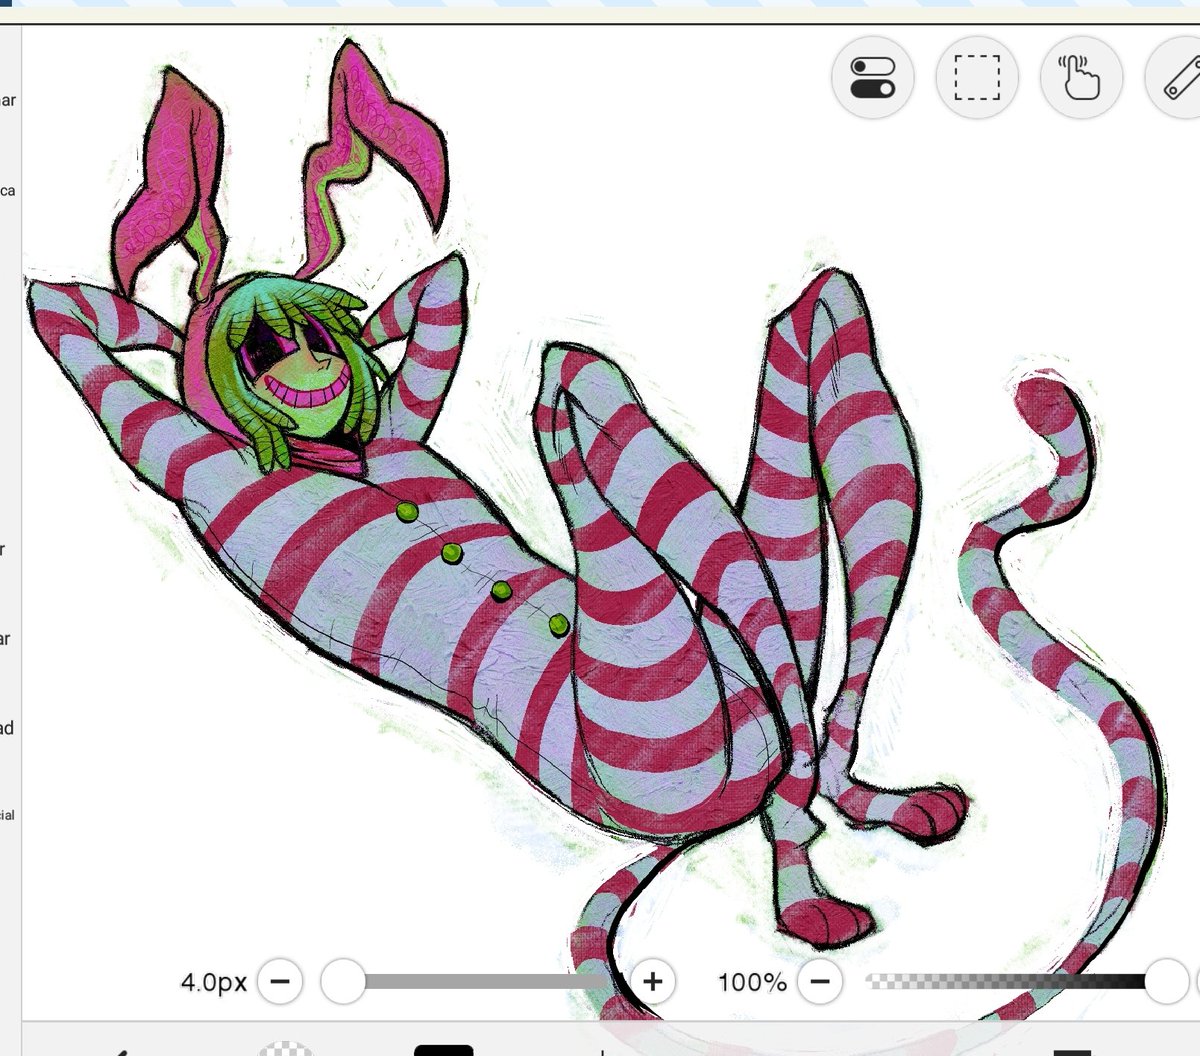The width and height of the screenshot is (1200, 1056).
Task: Decrease brush thickness with minus button
Action: tap(280, 982)
